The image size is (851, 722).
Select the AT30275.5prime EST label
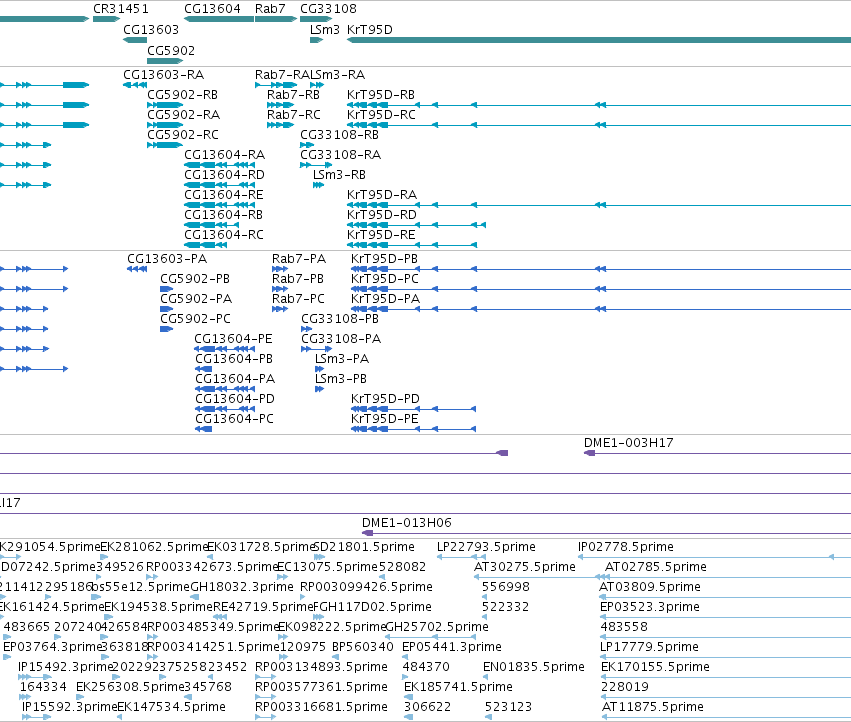tap(525, 567)
